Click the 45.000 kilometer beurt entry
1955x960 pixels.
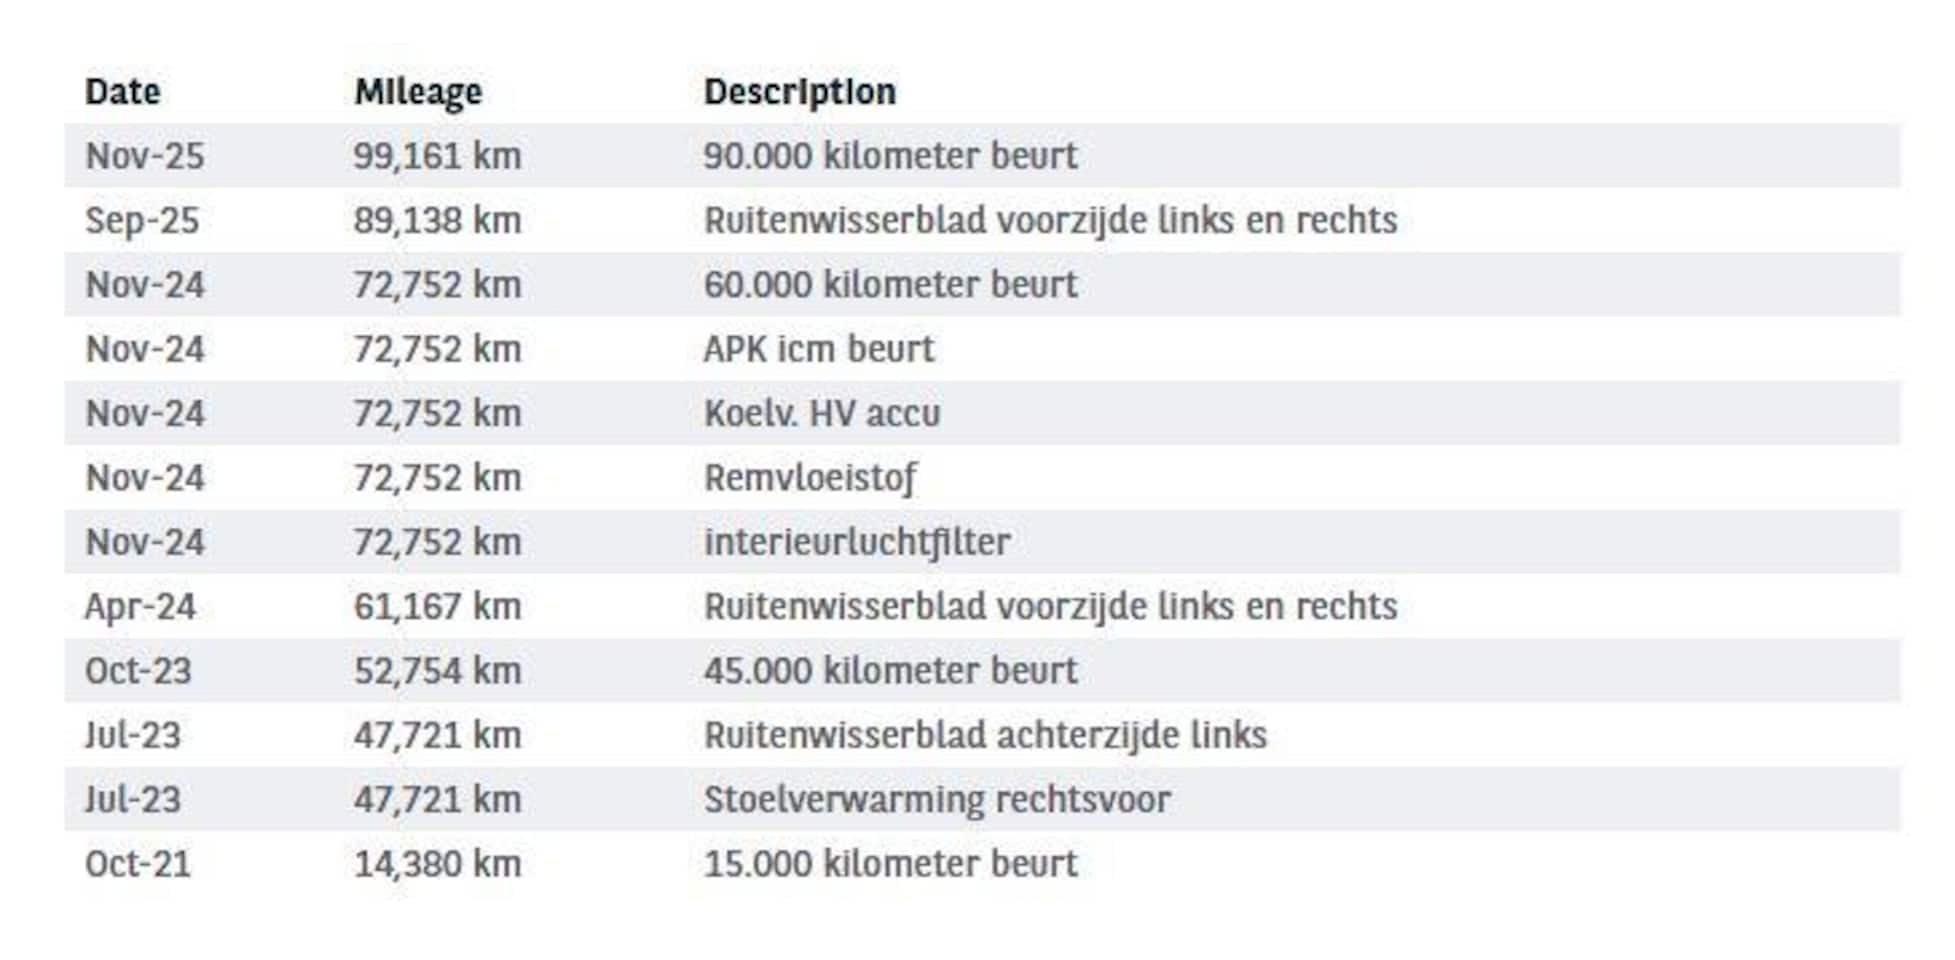click(x=890, y=671)
